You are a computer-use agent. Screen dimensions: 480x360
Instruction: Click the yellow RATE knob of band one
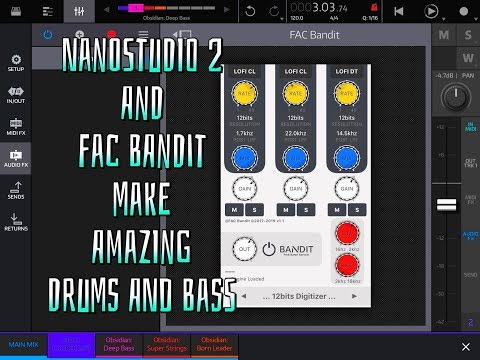click(x=244, y=93)
